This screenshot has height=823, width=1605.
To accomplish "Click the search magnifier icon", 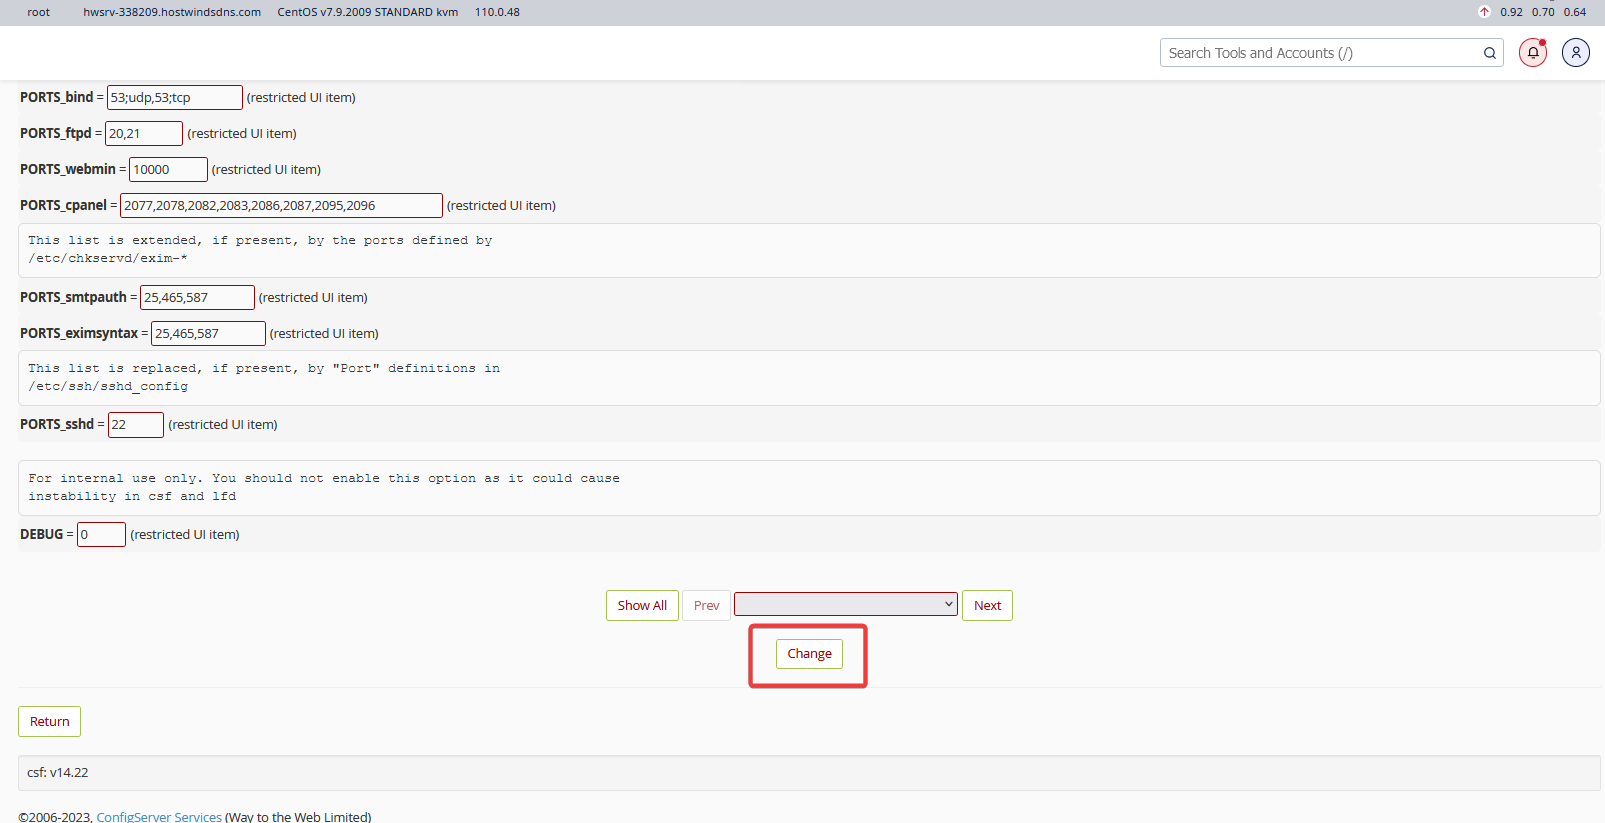I will (x=1489, y=53).
